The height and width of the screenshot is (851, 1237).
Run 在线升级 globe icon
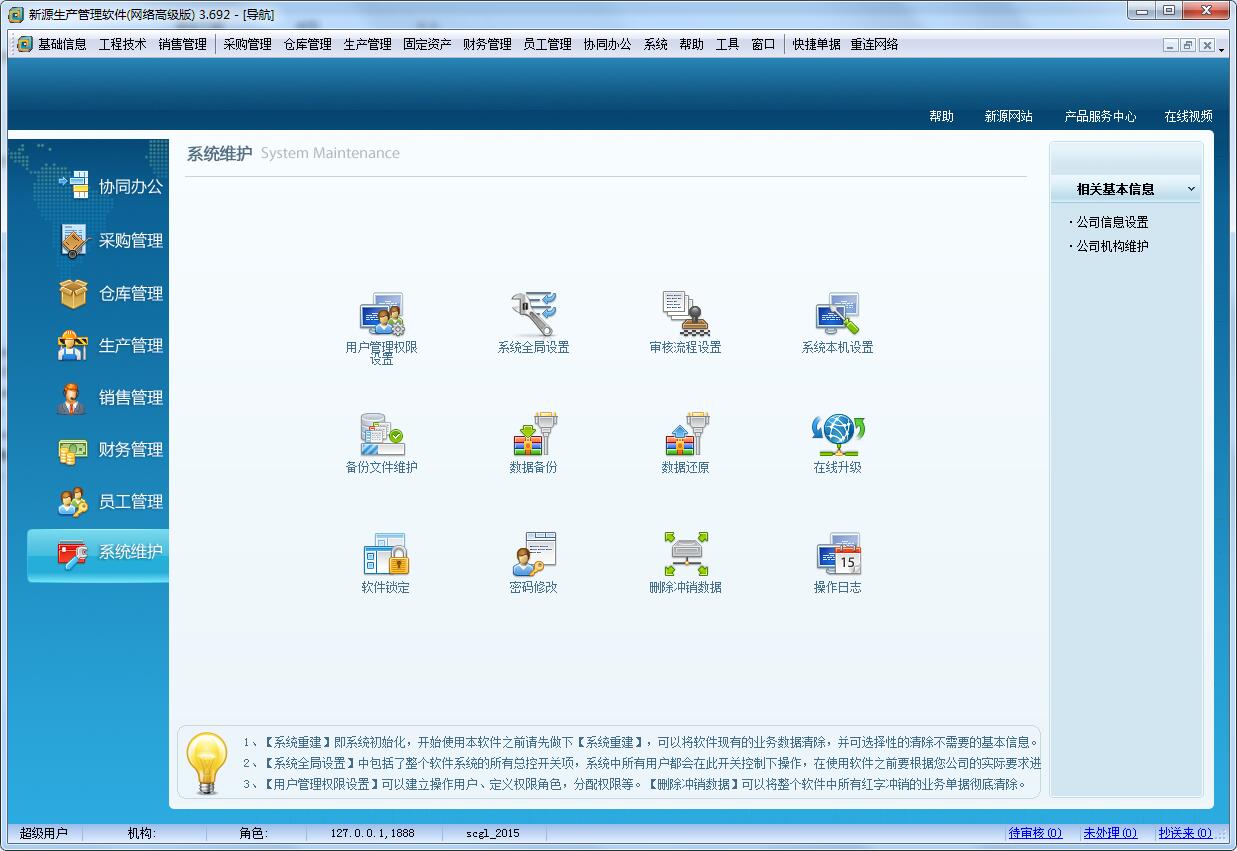click(837, 435)
